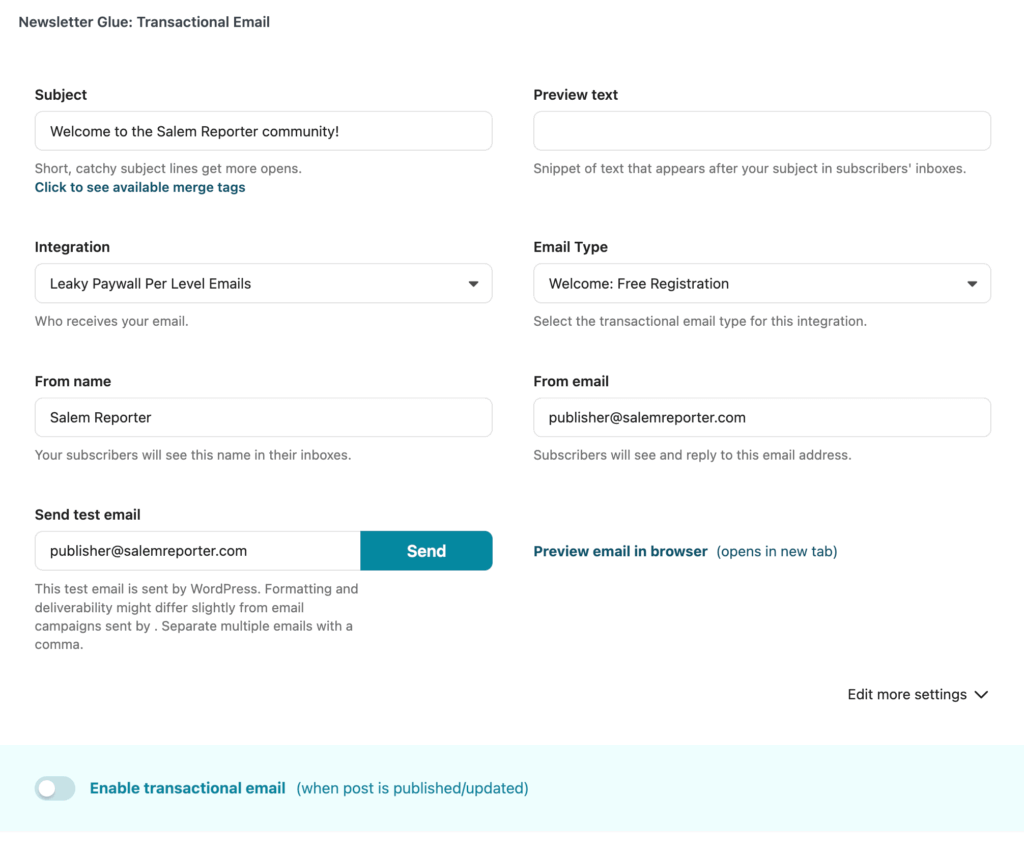
Task: Open the Welcome: Free Registration dropdown
Action: point(750,284)
